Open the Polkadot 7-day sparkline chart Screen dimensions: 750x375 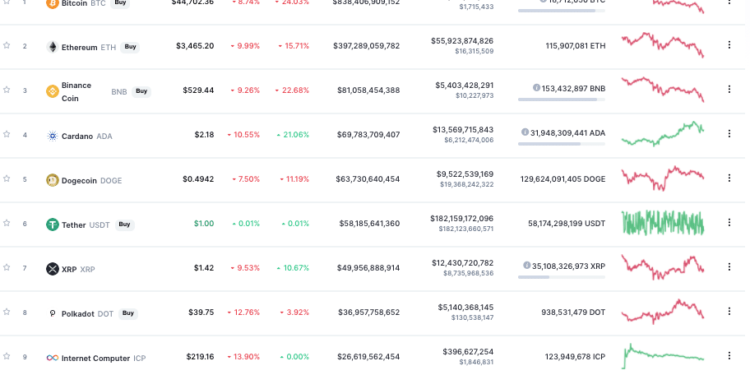click(x=662, y=311)
